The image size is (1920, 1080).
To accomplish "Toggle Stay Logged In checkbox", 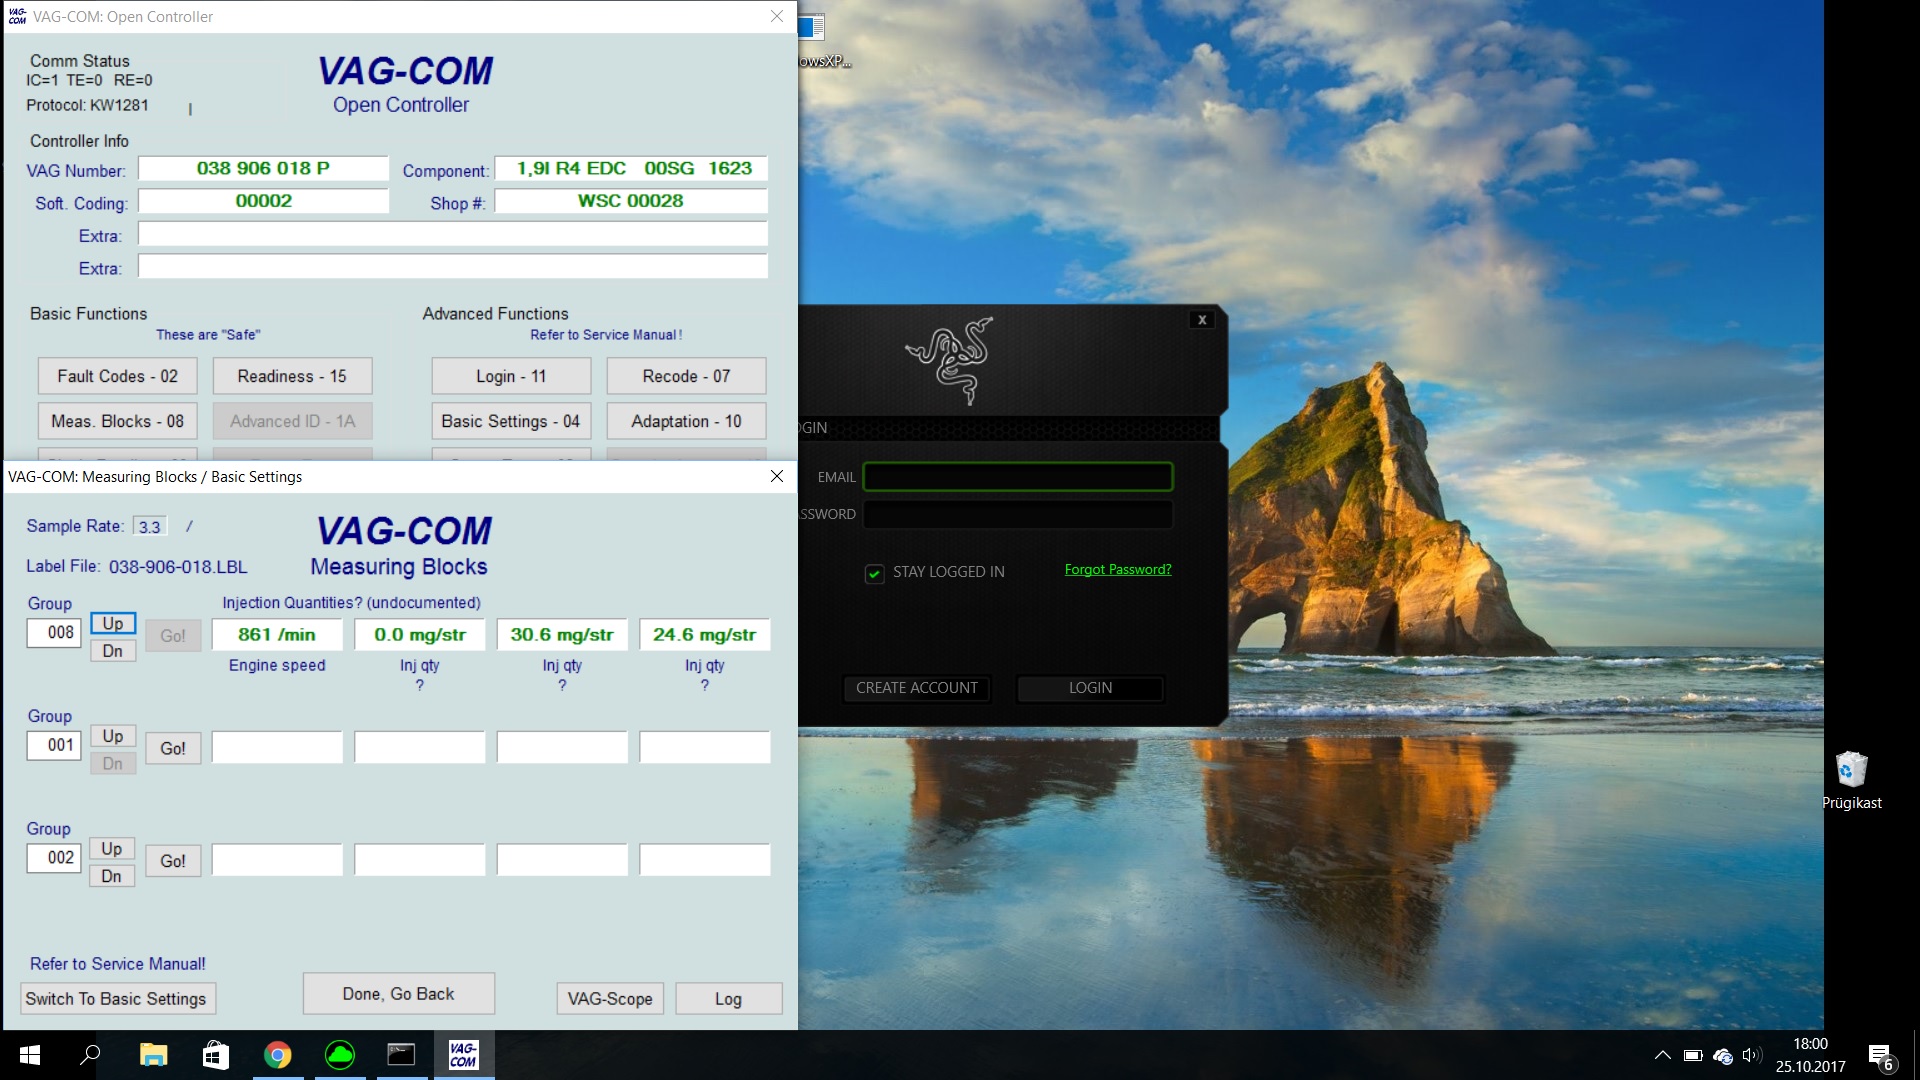I will 874,573.
